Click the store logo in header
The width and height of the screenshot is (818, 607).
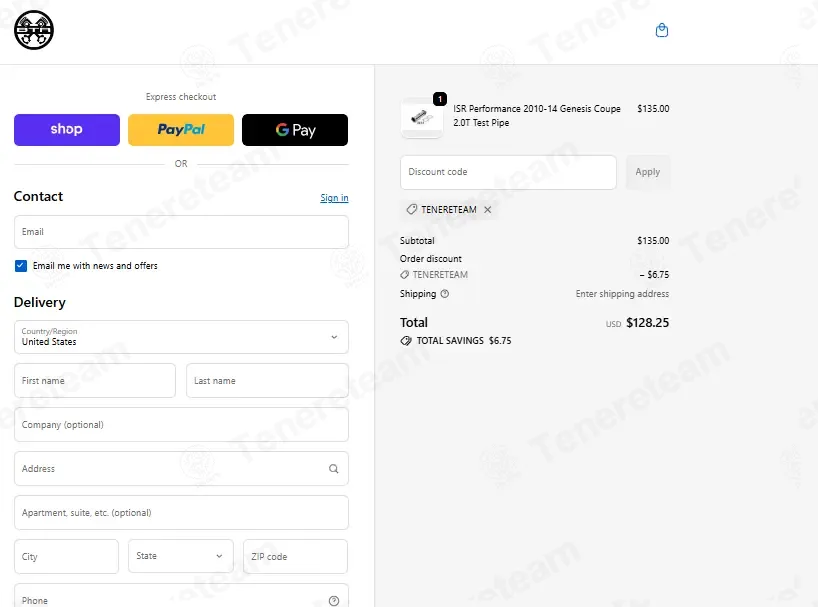coord(34,30)
